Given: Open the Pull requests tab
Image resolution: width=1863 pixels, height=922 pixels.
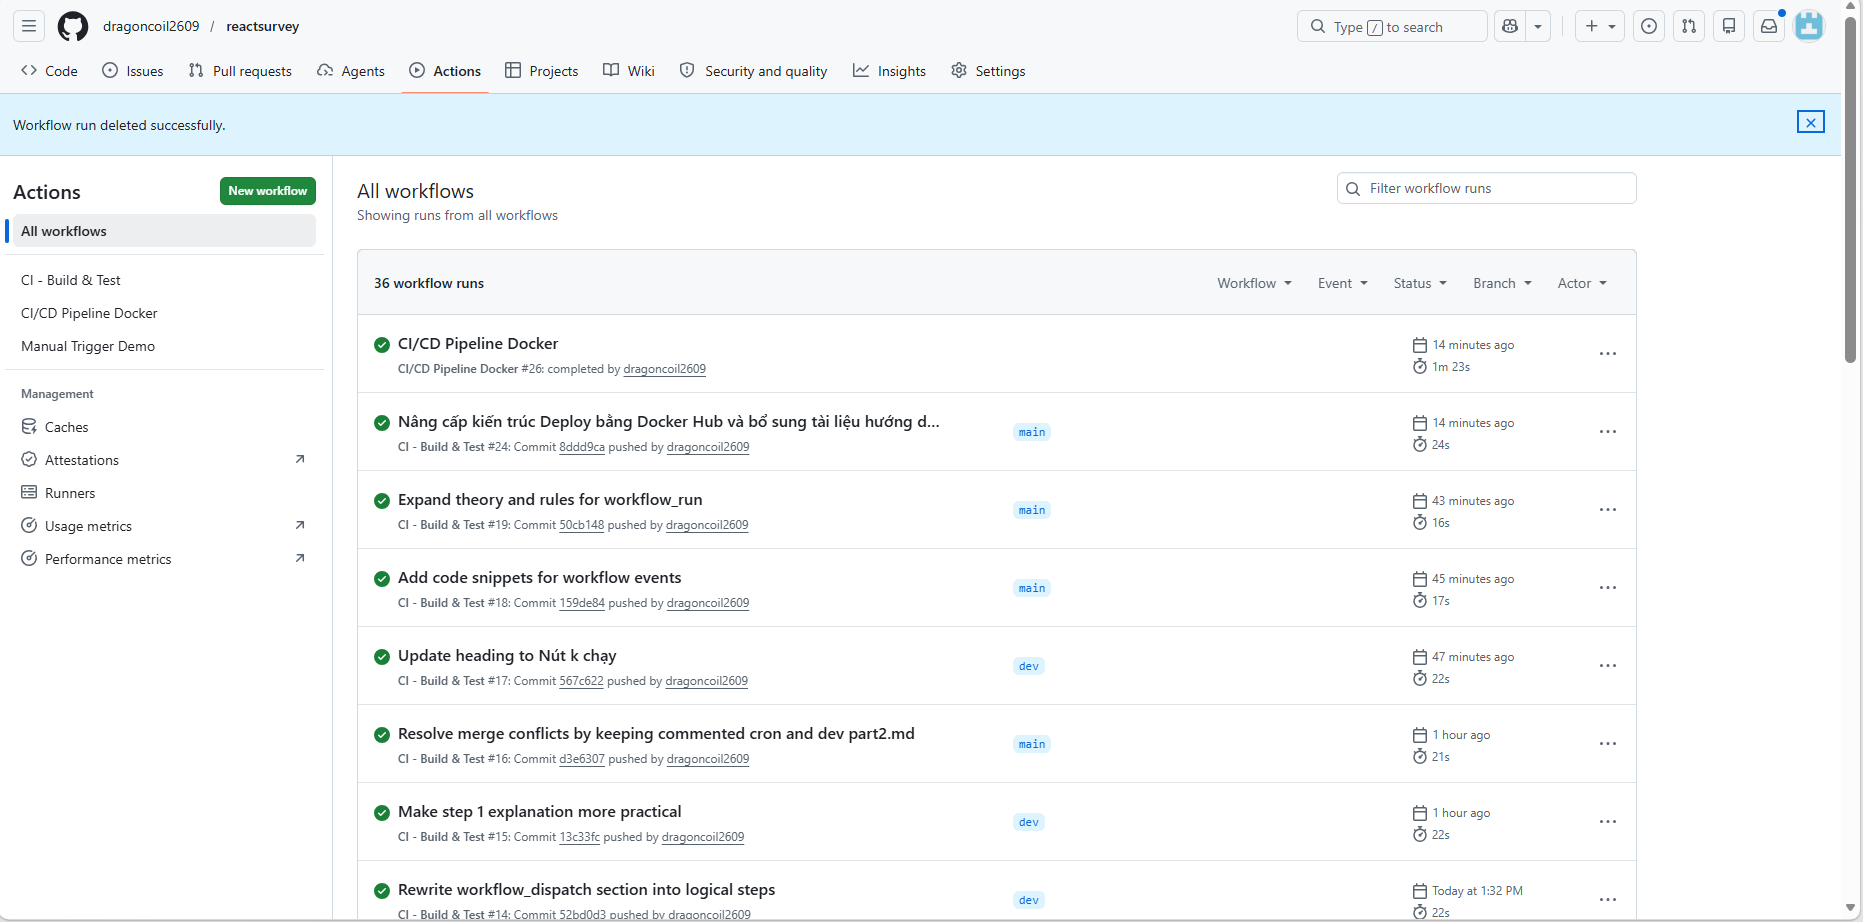Looking at the screenshot, I should coord(240,71).
